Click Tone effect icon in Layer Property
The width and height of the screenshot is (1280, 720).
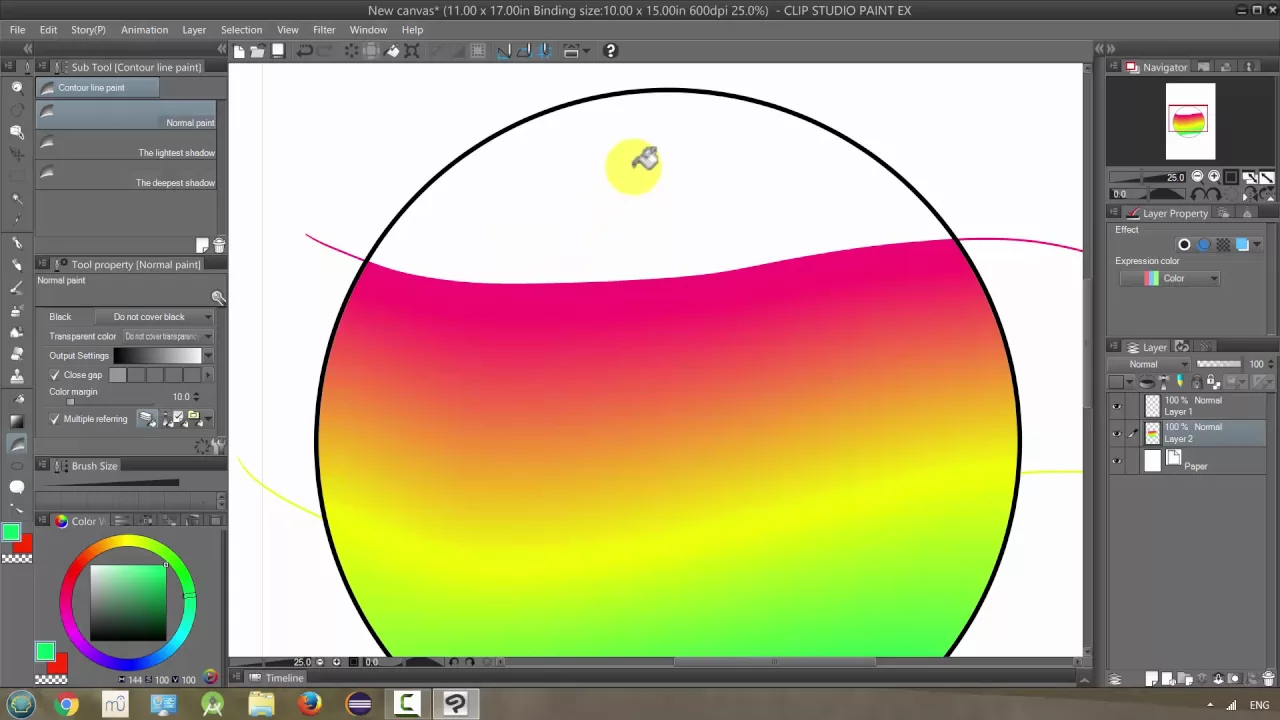(x=1223, y=245)
